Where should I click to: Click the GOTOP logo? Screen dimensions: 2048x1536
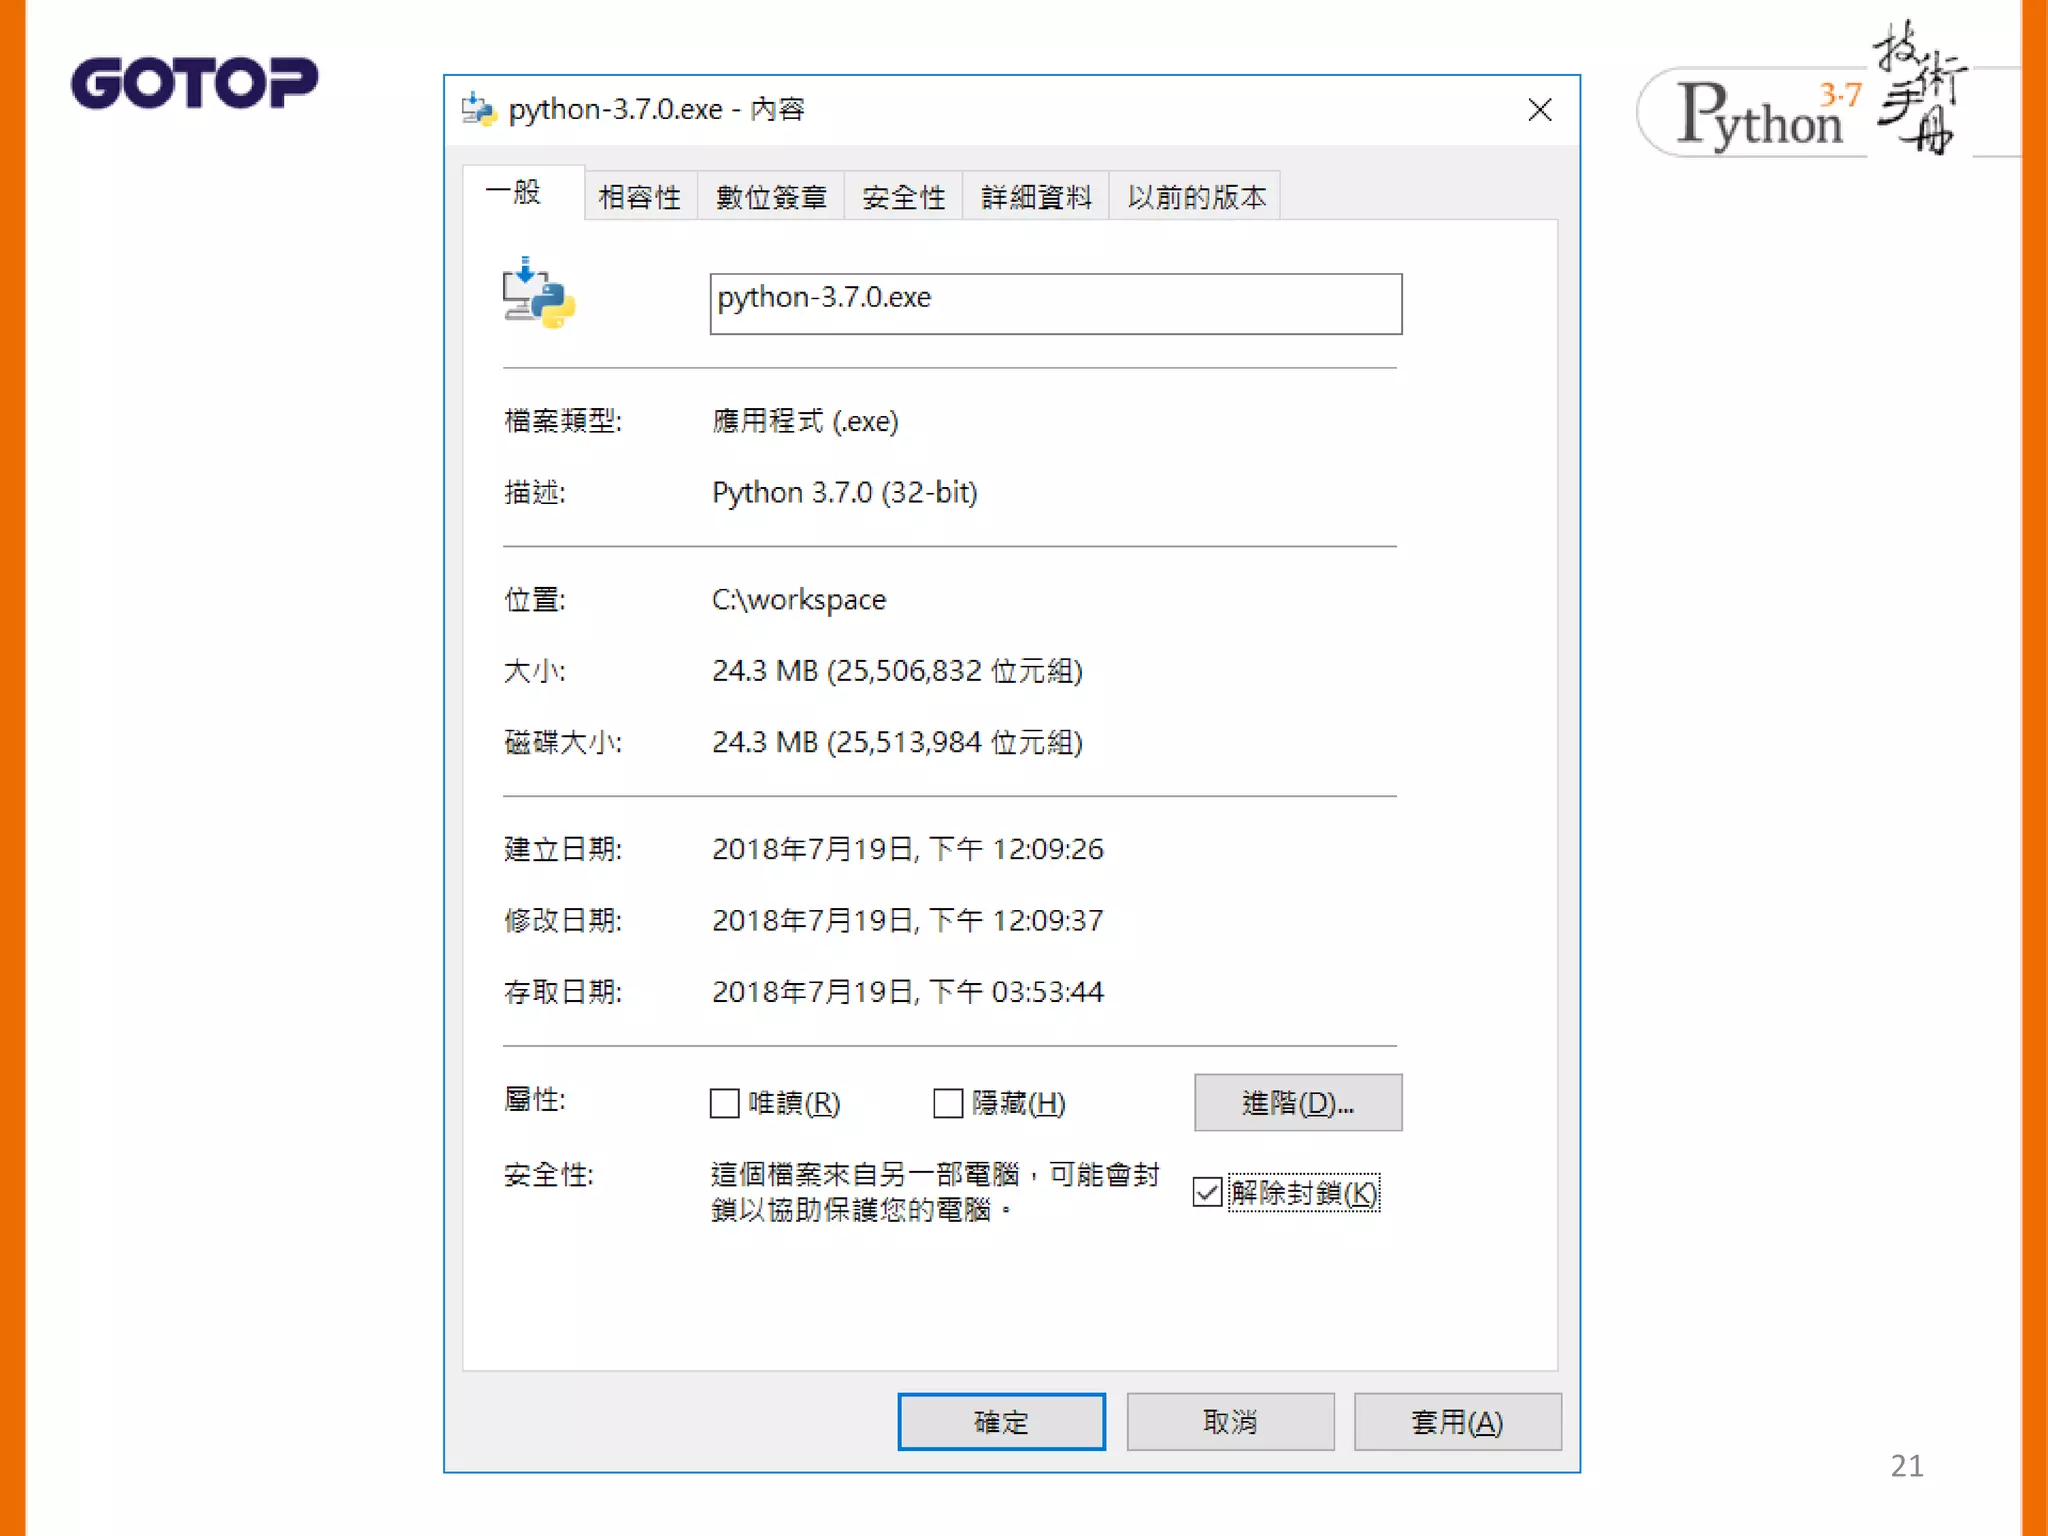click(195, 82)
